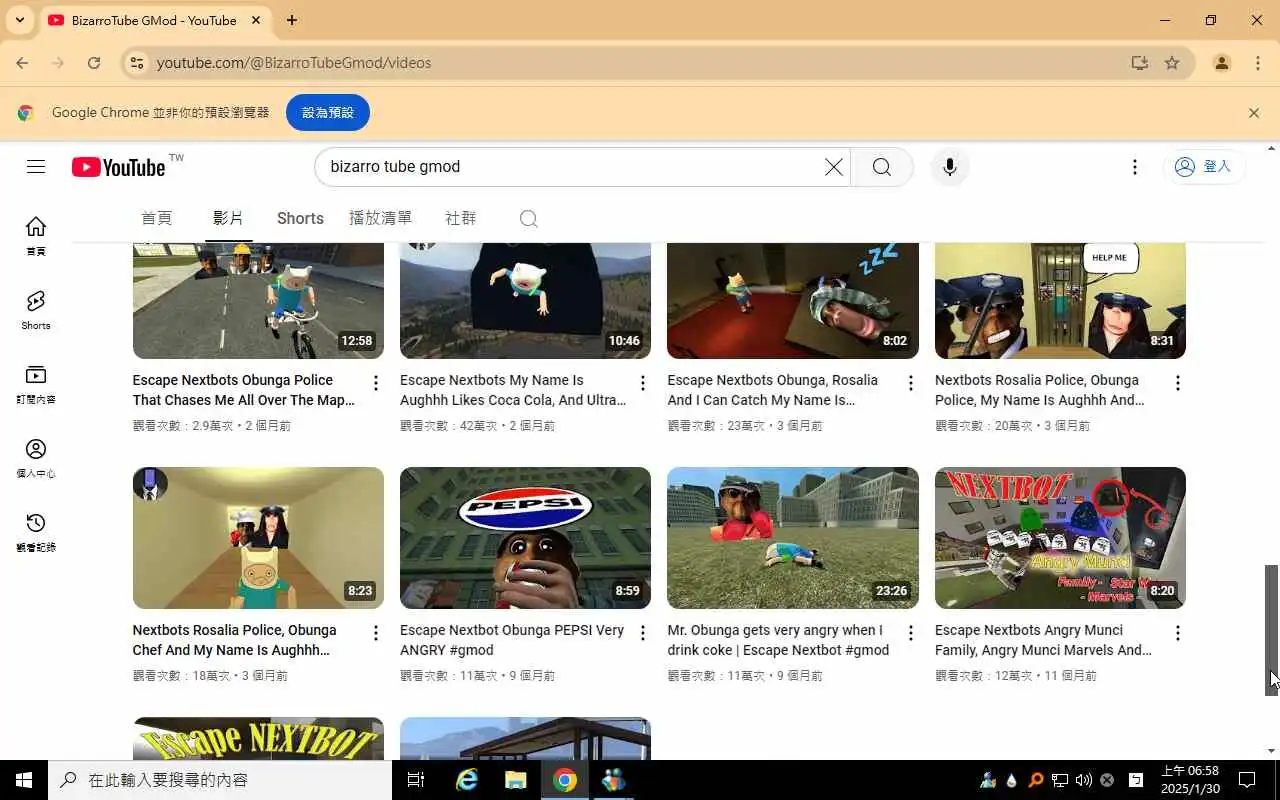The height and width of the screenshot is (800, 1280).
Task: Open options for Likes Coca Cola video
Action: pyautogui.click(x=643, y=383)
